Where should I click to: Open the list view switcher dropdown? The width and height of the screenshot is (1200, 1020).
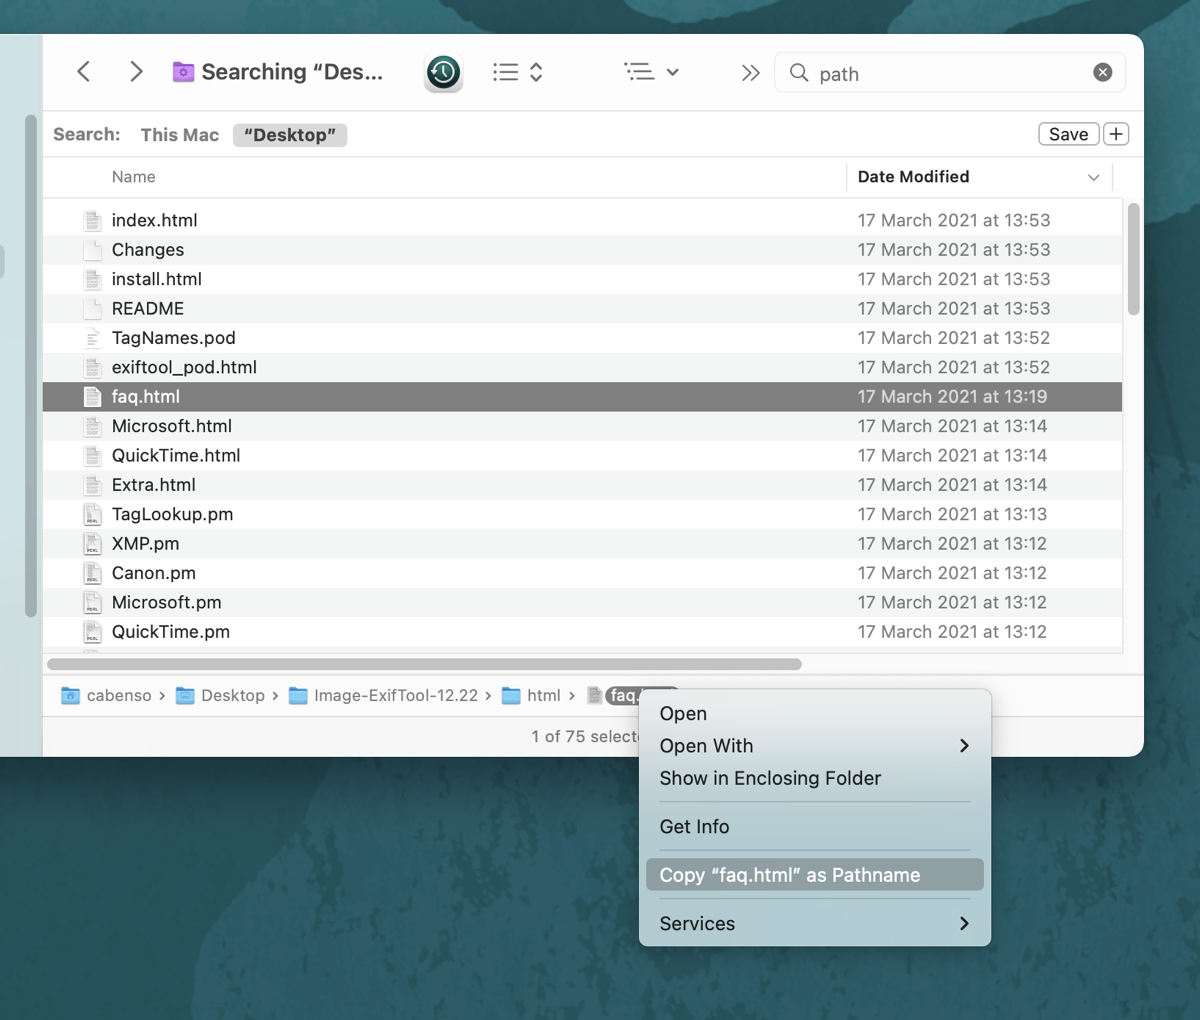point(518,72)
